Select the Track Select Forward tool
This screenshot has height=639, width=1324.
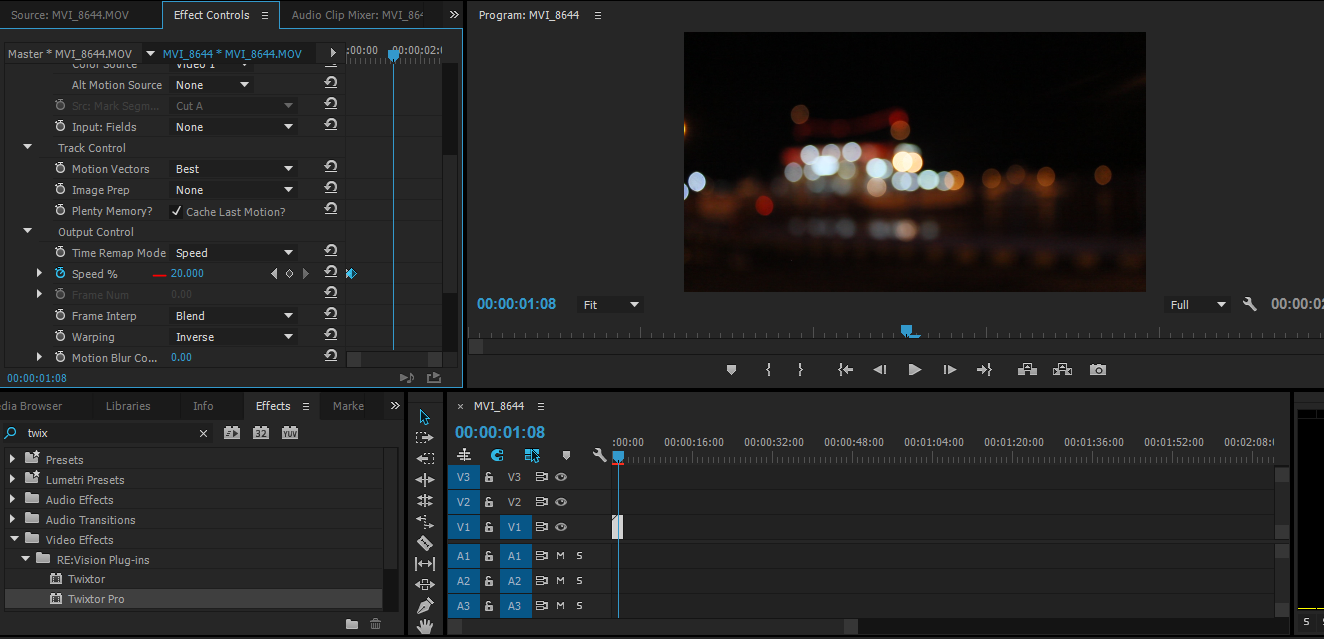click(x=425, y=437)
